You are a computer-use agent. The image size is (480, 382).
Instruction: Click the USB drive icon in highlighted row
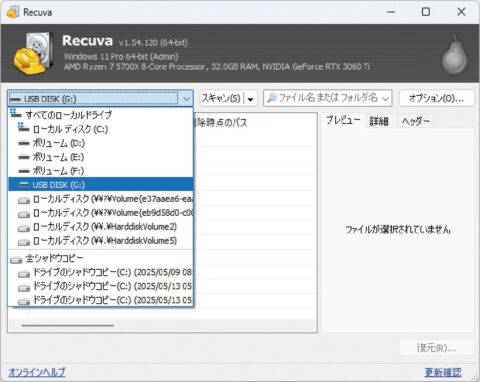pos(24,185)
